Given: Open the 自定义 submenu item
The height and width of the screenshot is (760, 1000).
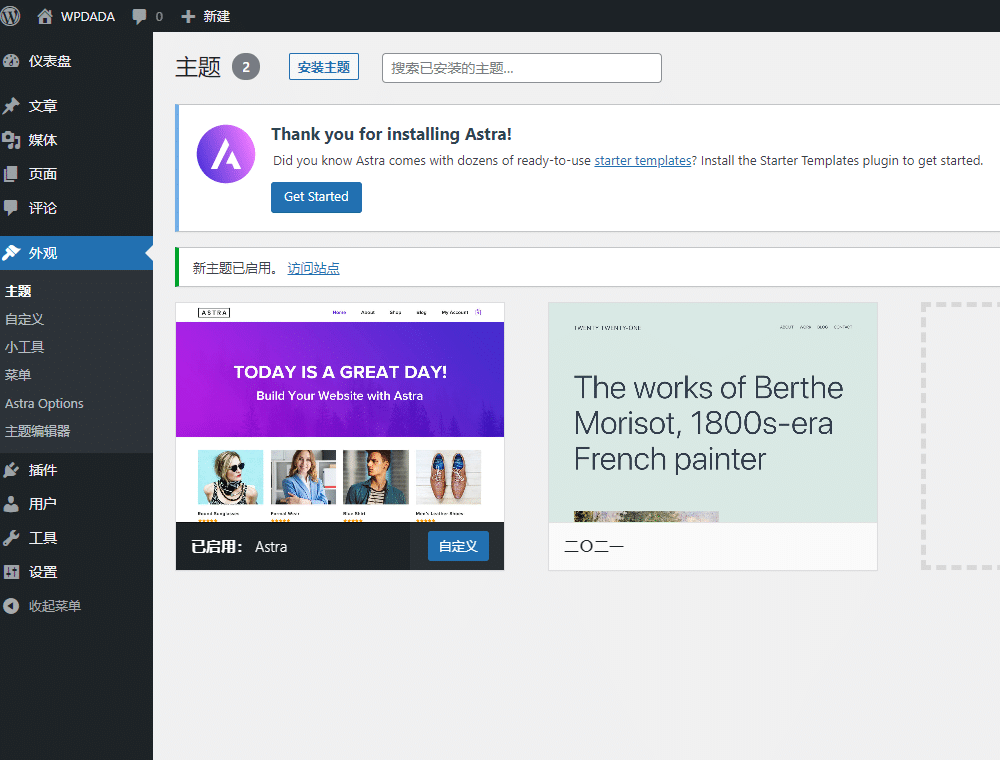Looking at the screenshot, I should click(24, 319).
